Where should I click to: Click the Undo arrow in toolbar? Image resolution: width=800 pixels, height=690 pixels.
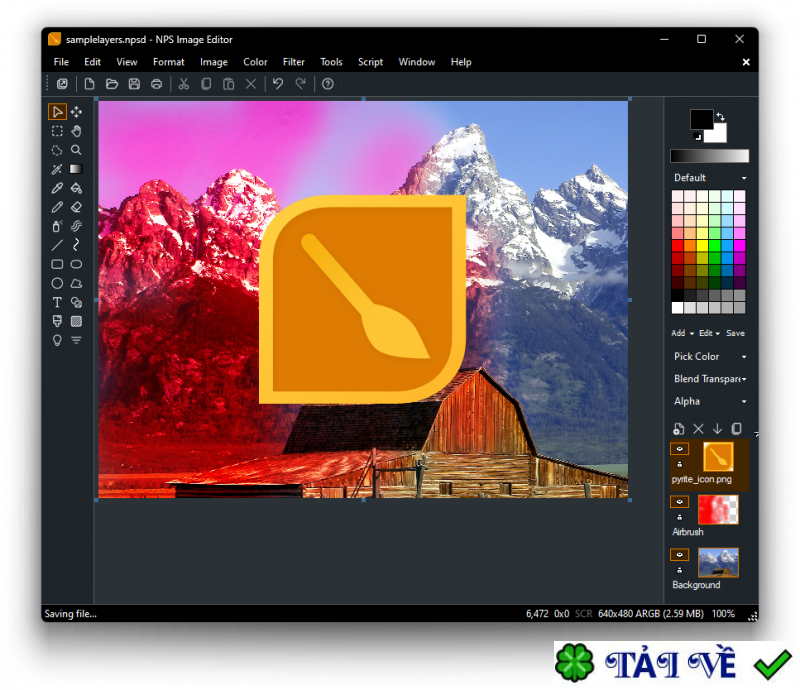coord(278,84)
